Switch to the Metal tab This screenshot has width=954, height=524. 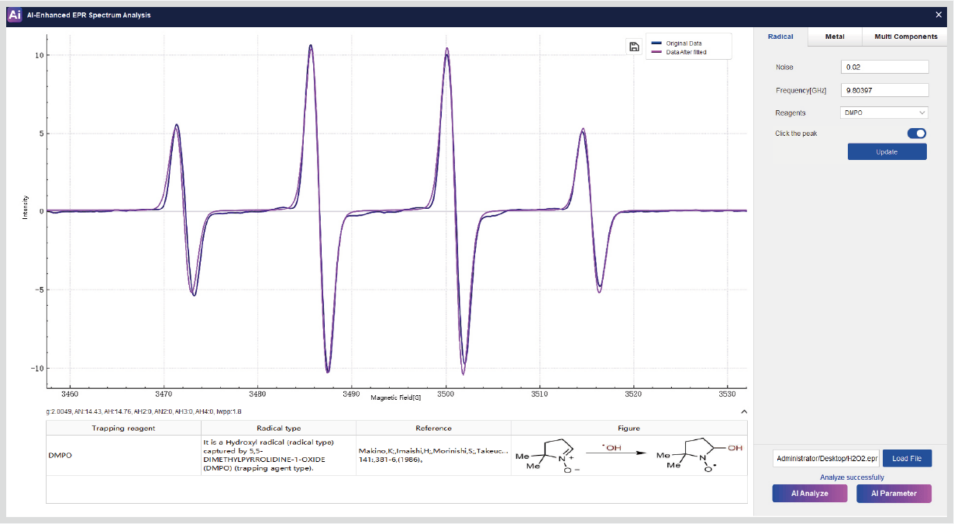point(834,37)
